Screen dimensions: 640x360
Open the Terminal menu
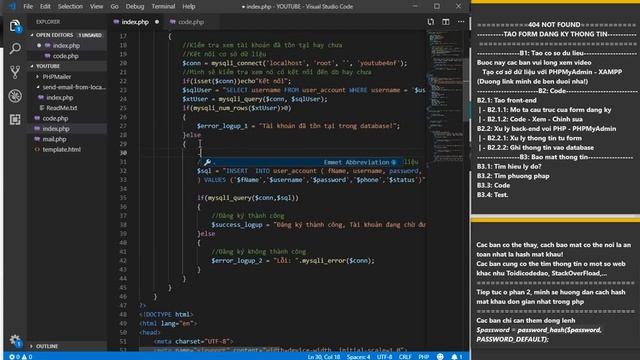pos(163,7)
